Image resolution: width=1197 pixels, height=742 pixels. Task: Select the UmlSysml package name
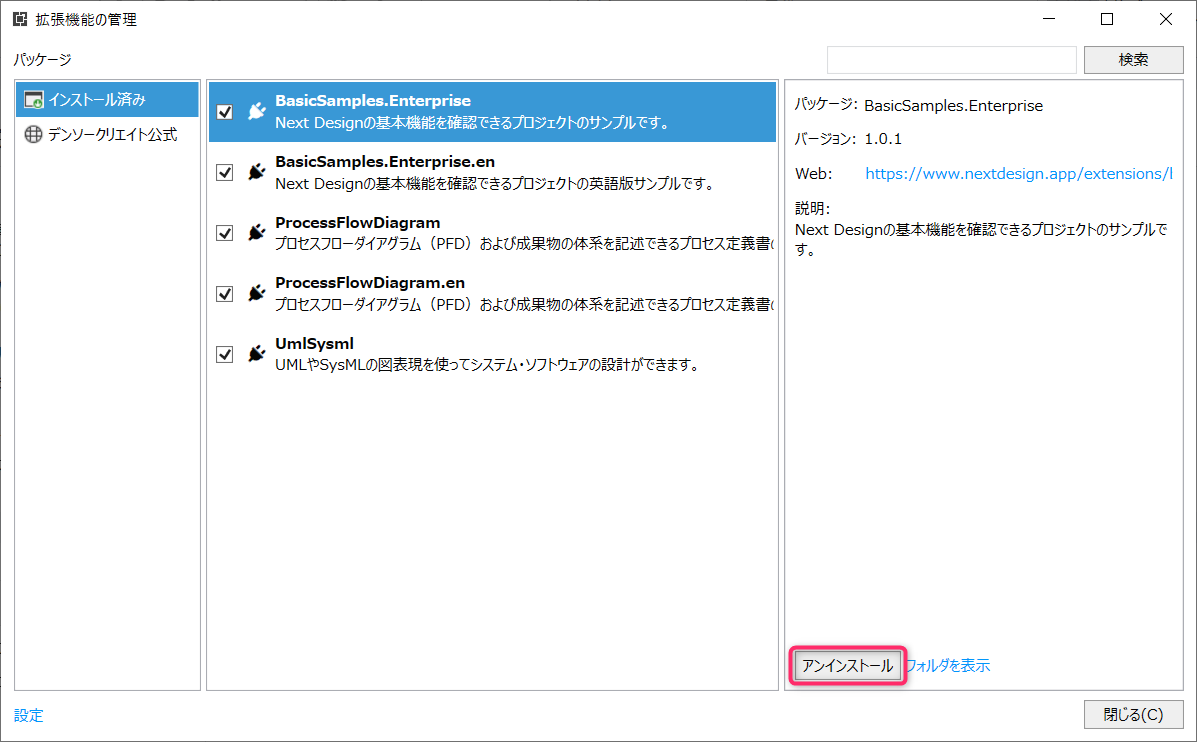pyautogui.click(x=315, y=344)
